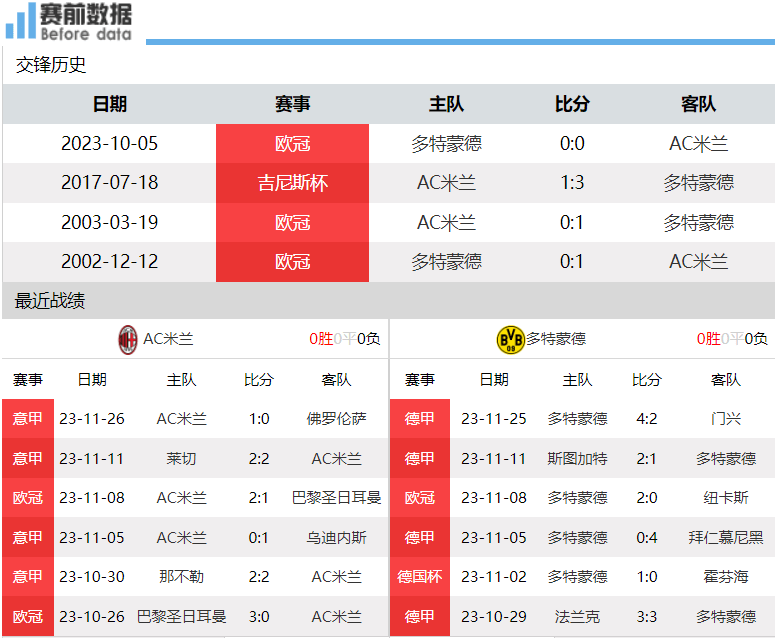Click 莱切 home team on 23-11-11
The width and height of the screenshot is (775, 638).
click(x=181, y=459)
